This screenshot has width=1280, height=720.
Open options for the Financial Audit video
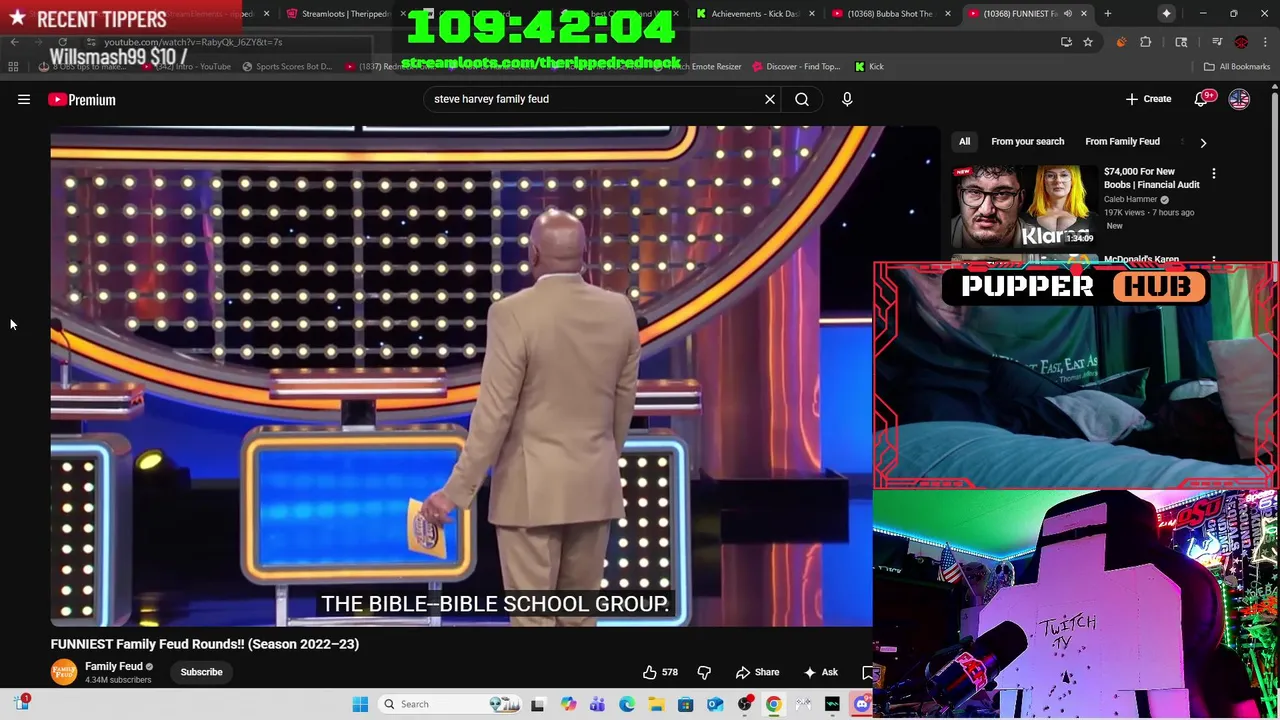tap(1214, 174)
